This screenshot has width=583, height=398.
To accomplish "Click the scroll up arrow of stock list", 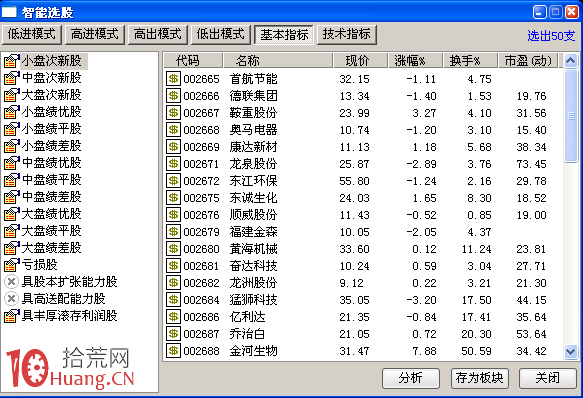I will point(571,61).
